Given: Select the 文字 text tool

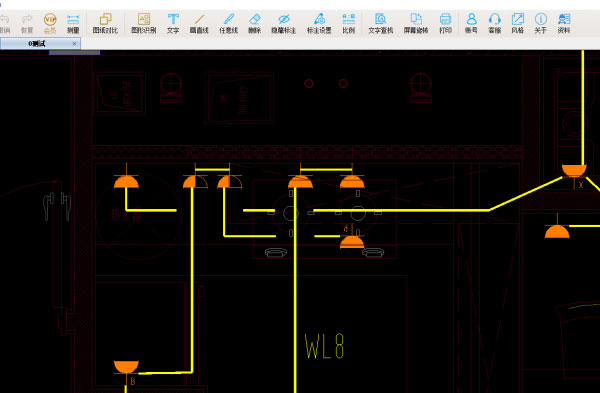Looking at the screenshot, I should point(173,23).
